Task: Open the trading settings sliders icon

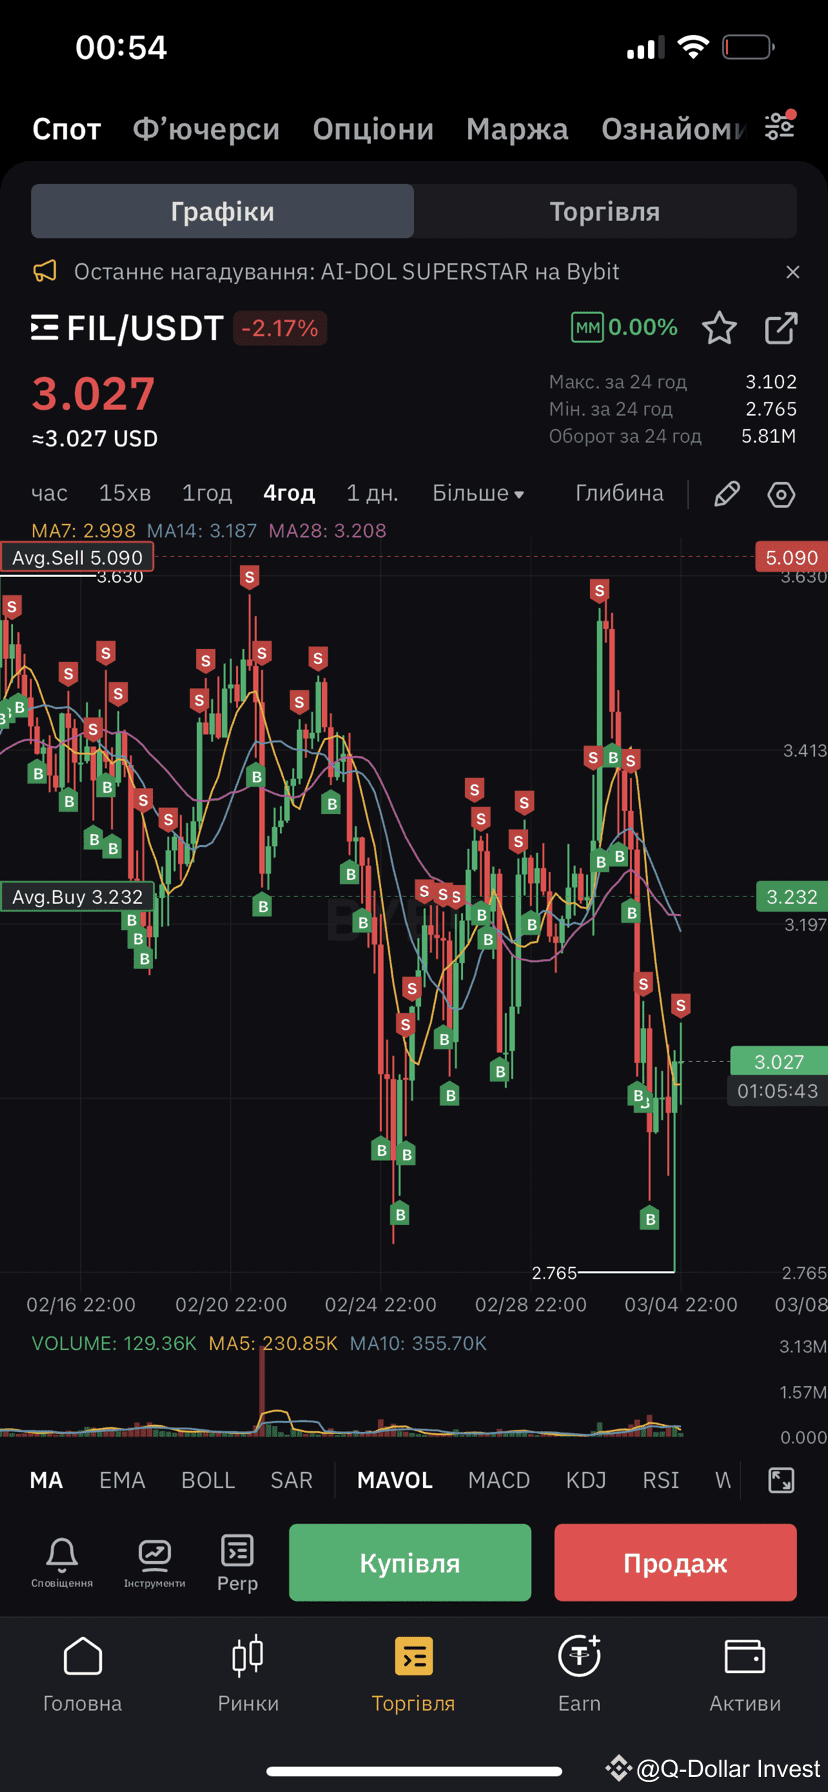Action: (x=780, y=126)
